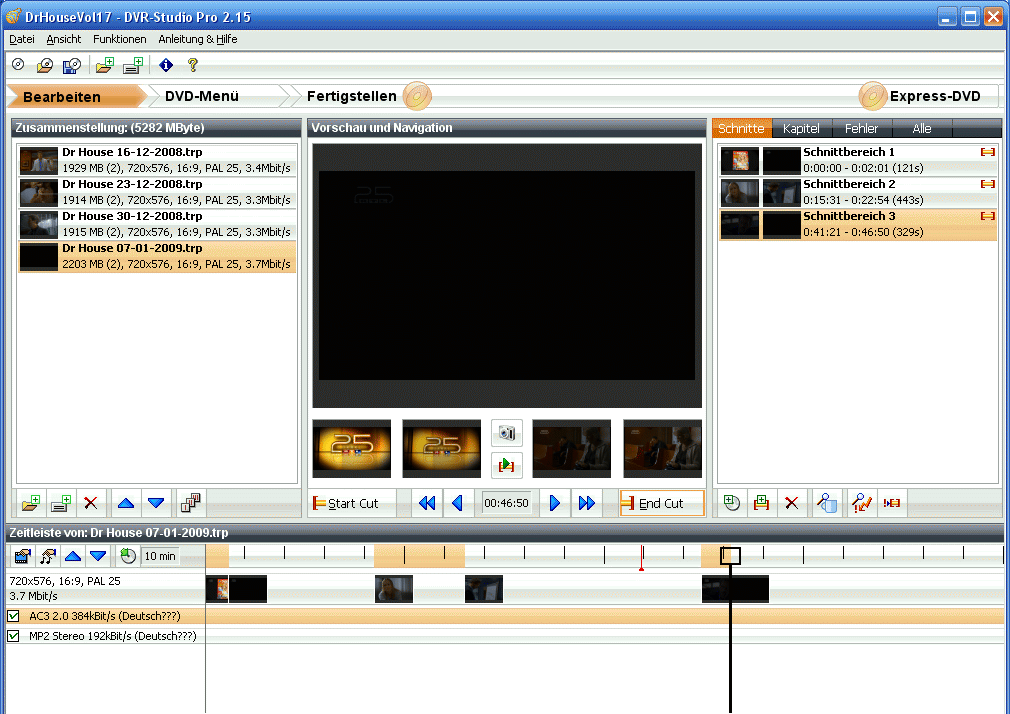Click the End Cut button

tap(661, 503)
